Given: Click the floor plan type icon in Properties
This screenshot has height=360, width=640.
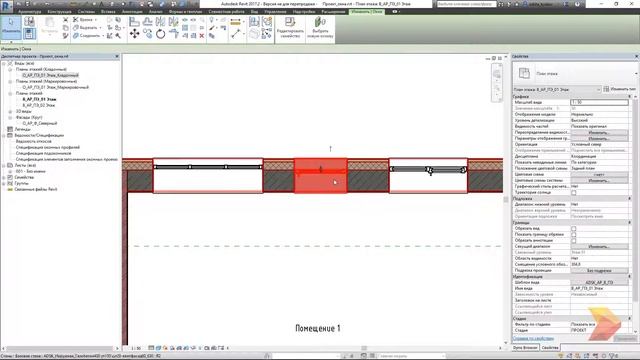Looking at the screenshot, I should pos(524,73).
